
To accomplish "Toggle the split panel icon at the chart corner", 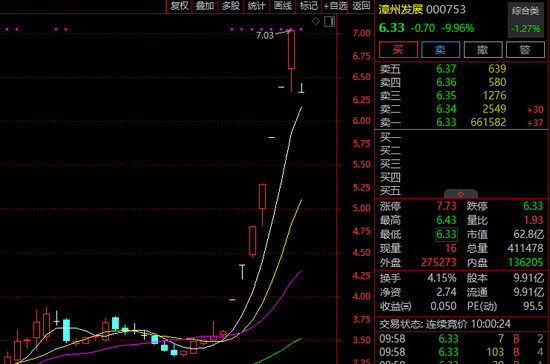I will click(330, 21).
